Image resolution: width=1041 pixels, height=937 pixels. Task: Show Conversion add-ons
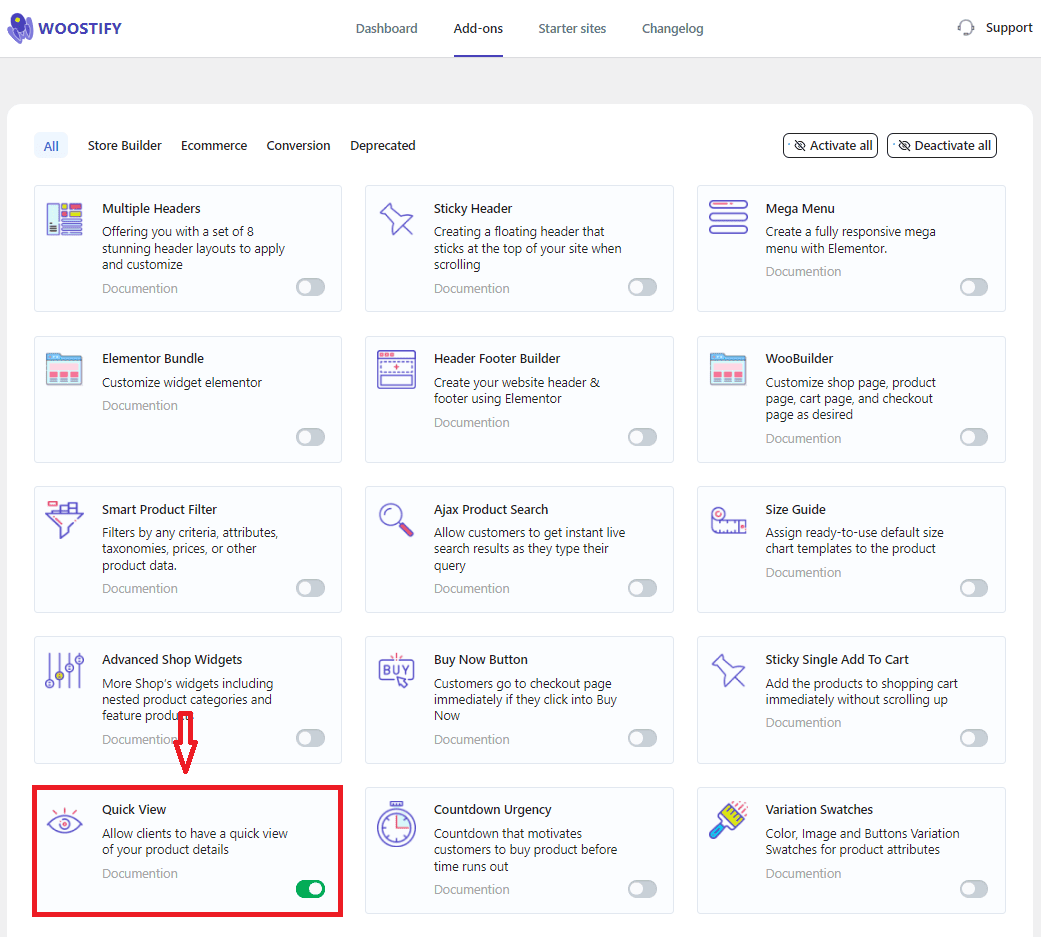298,145
